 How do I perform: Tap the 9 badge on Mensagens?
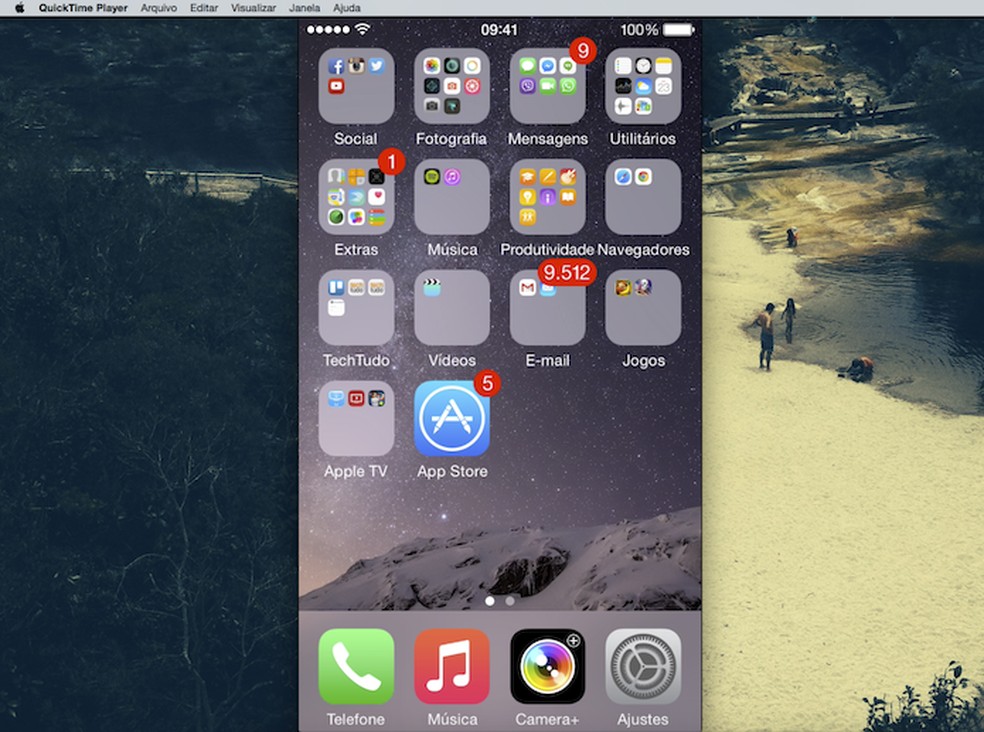pyautogui.click(x=583, y=50)
